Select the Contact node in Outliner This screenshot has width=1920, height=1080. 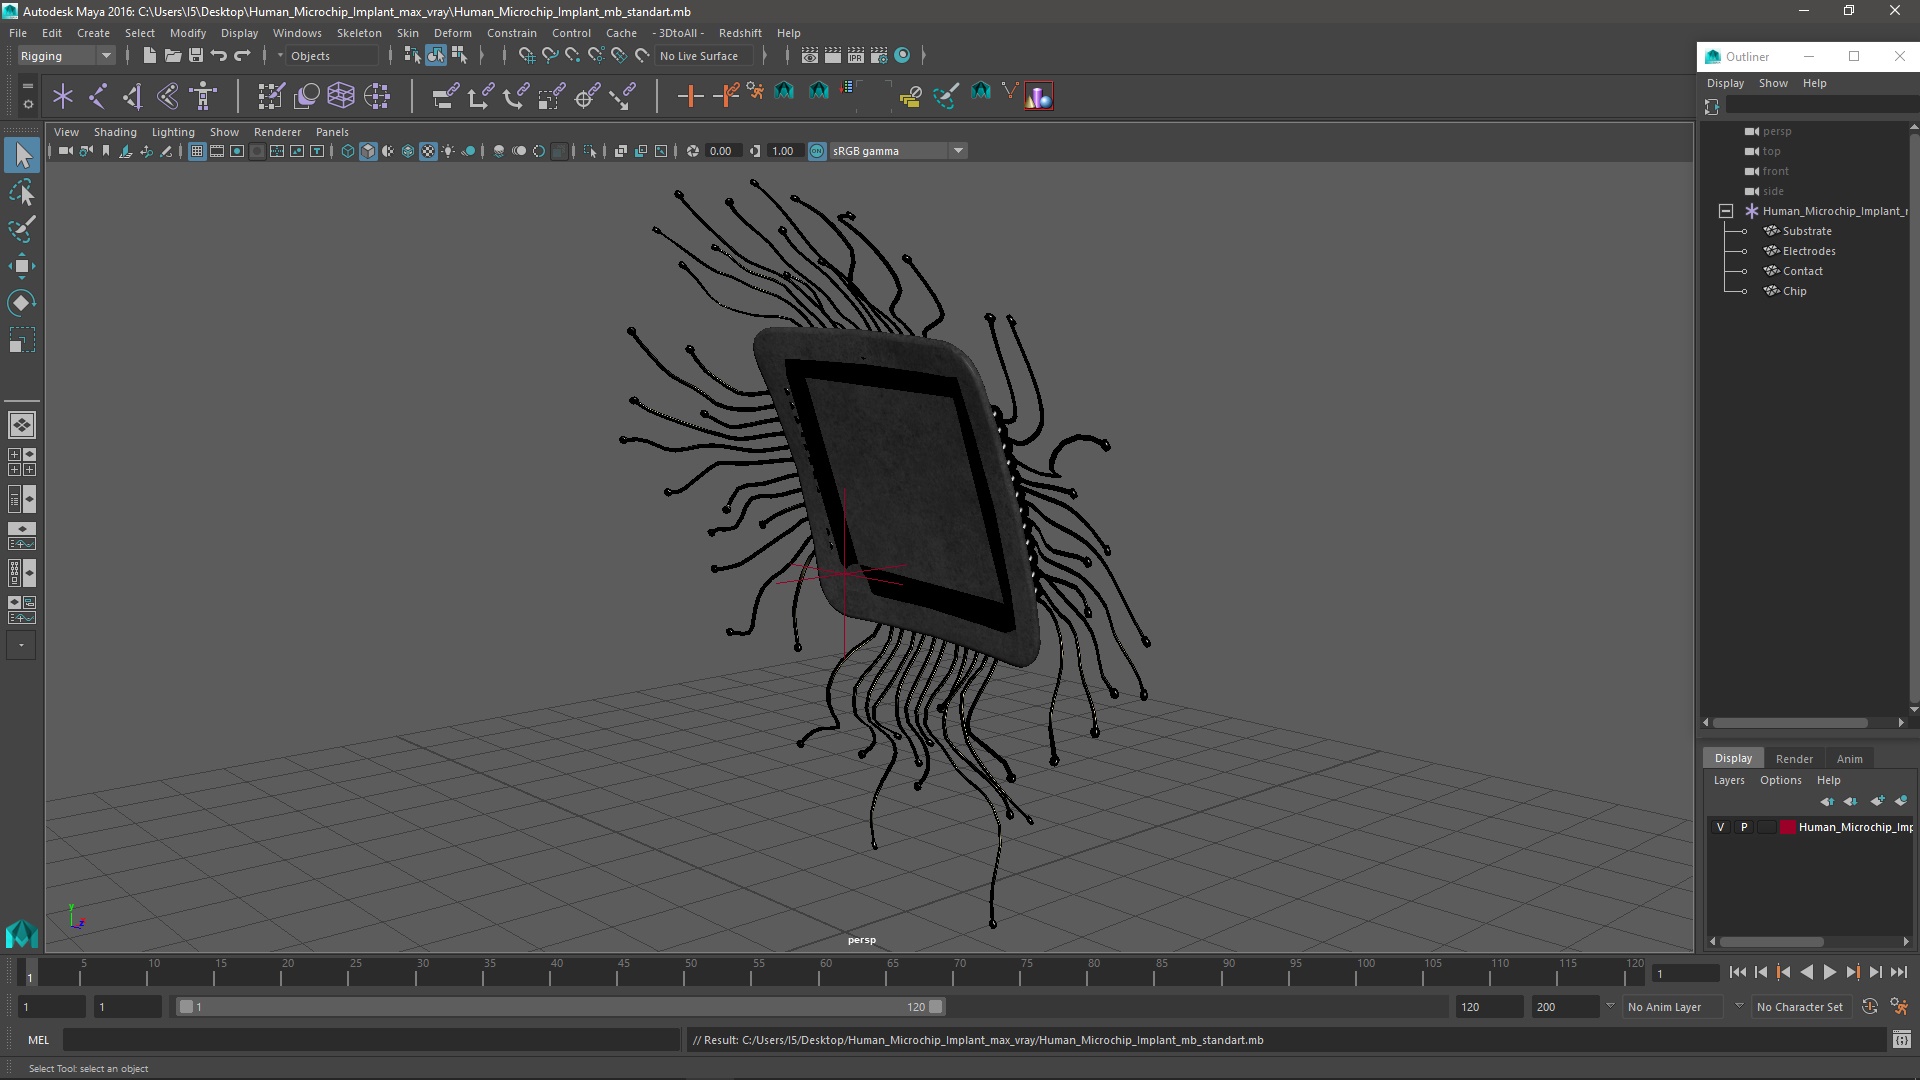1802,271
